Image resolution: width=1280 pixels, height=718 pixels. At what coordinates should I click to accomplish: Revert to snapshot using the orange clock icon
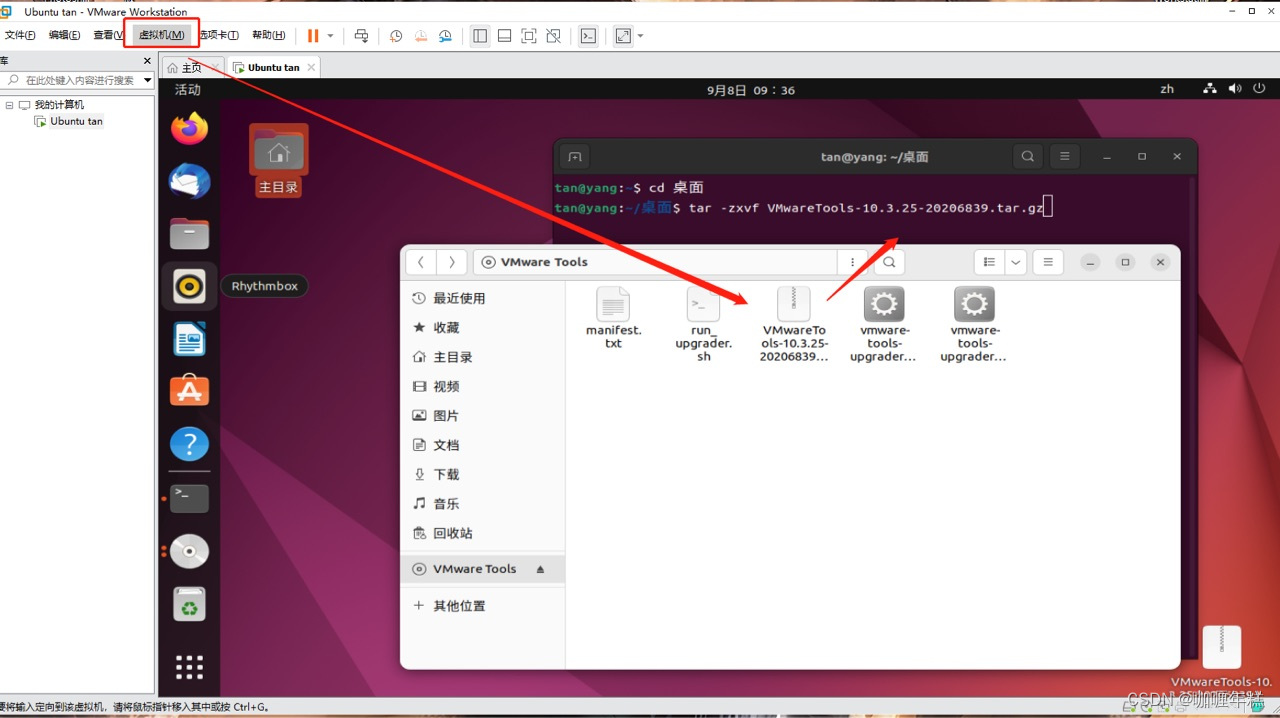(x=421, y=36)
